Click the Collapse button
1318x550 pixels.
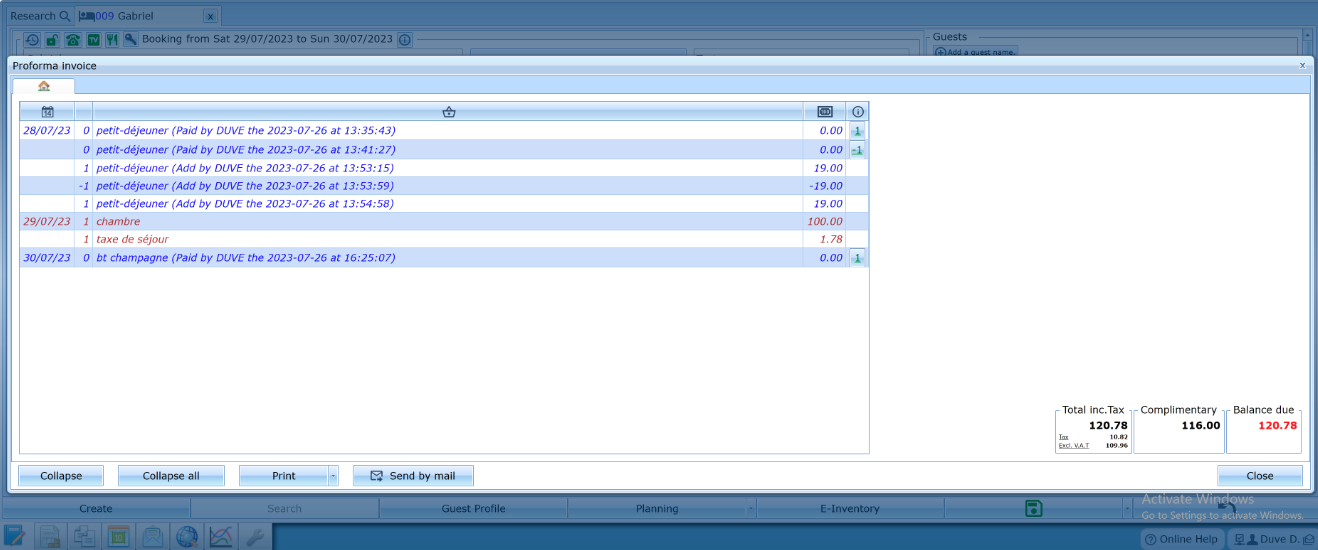(x=61, y=476)
